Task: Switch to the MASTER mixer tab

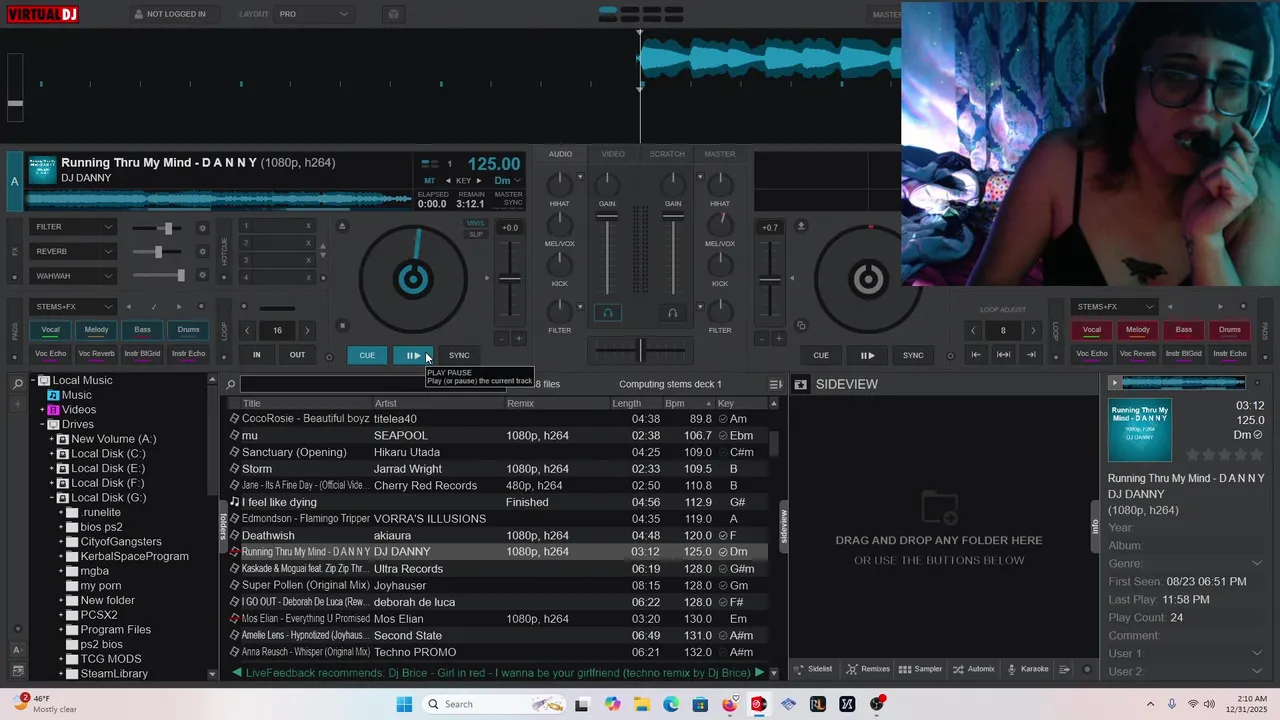Action: click(x=719, y=154)
